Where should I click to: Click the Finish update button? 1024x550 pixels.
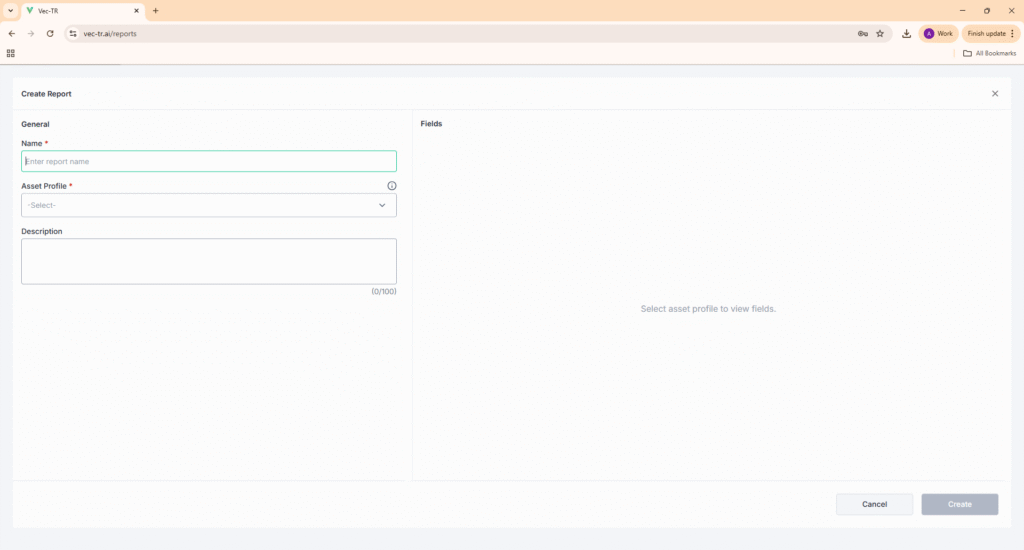(x=990, y=33)
